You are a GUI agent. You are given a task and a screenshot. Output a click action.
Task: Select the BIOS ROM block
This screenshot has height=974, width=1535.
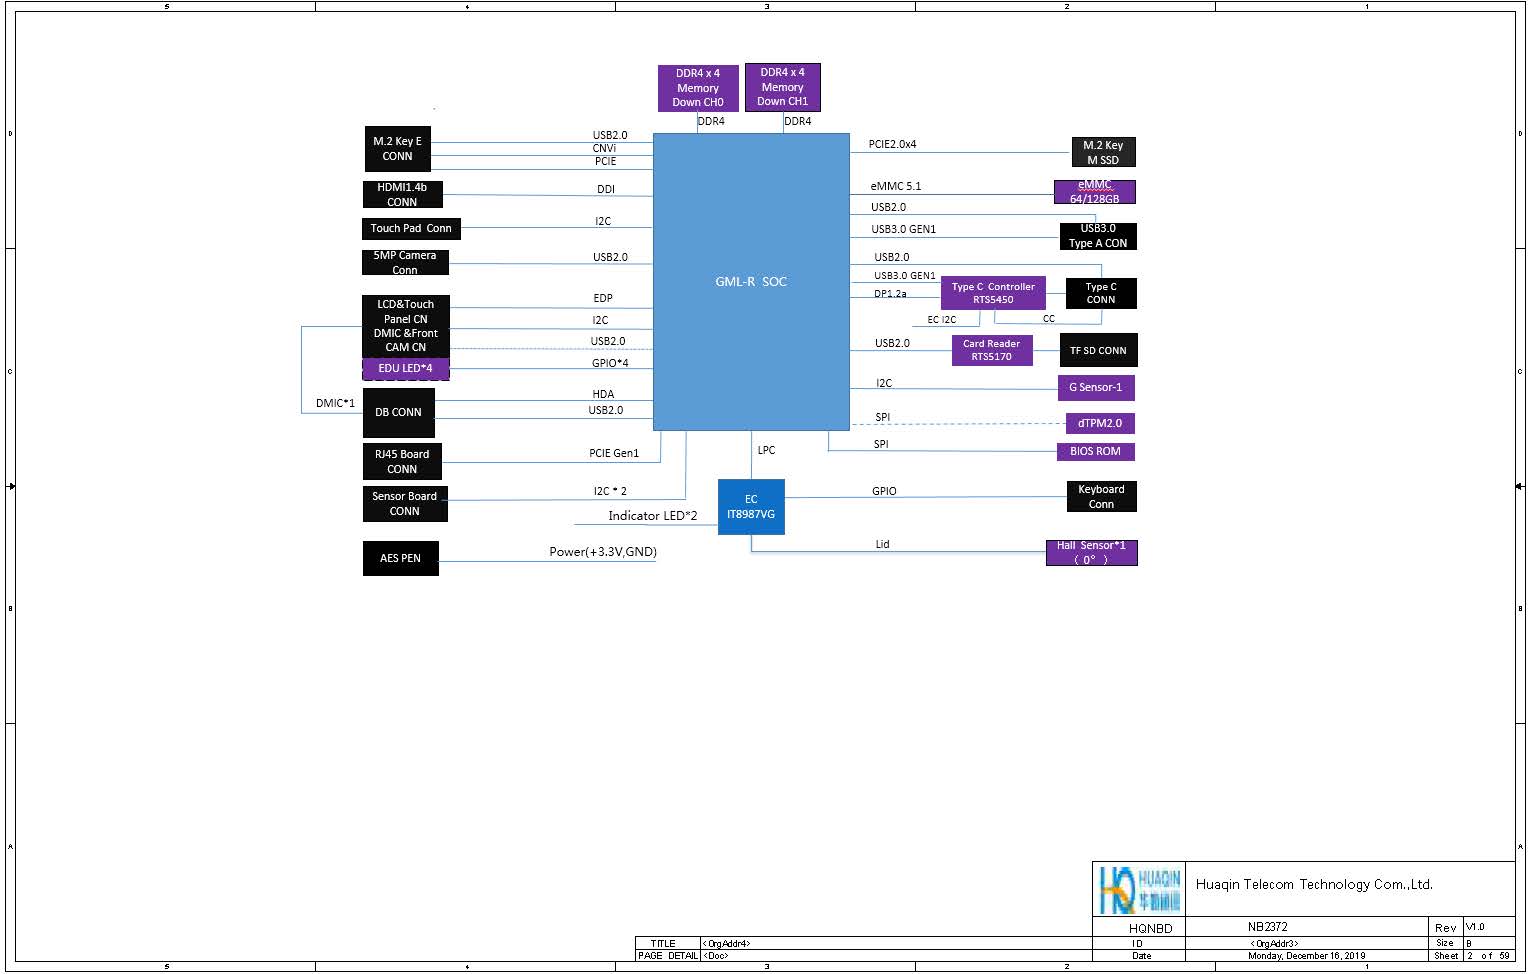click(1095, 451)
